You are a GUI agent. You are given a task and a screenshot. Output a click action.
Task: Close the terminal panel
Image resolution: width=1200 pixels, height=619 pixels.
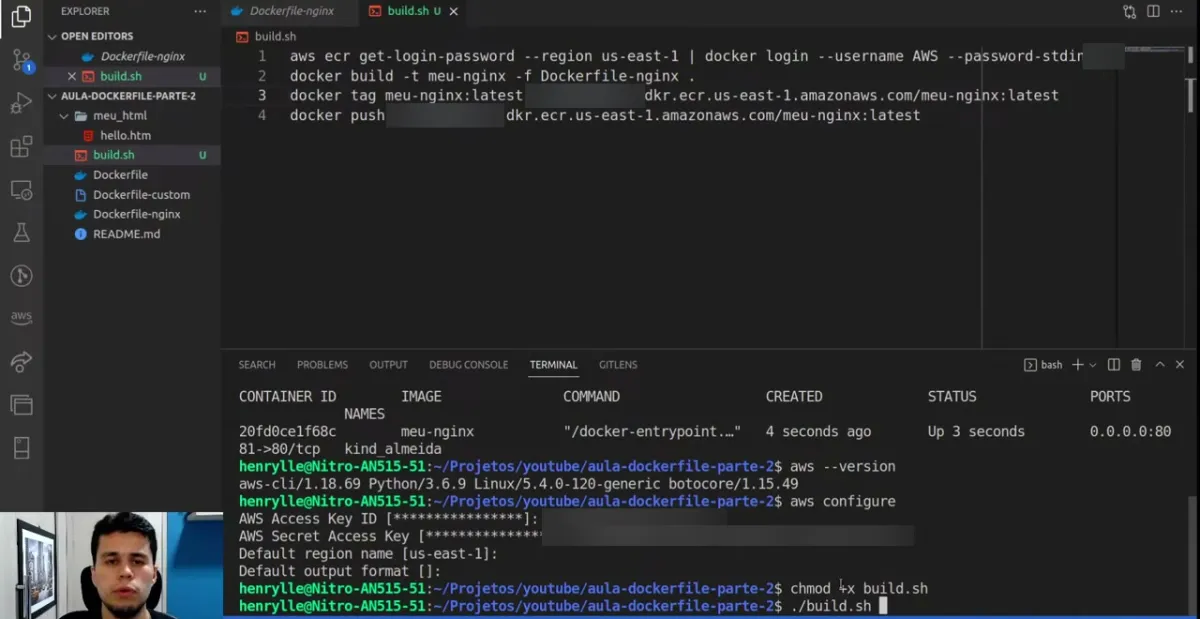[1181, 365]
